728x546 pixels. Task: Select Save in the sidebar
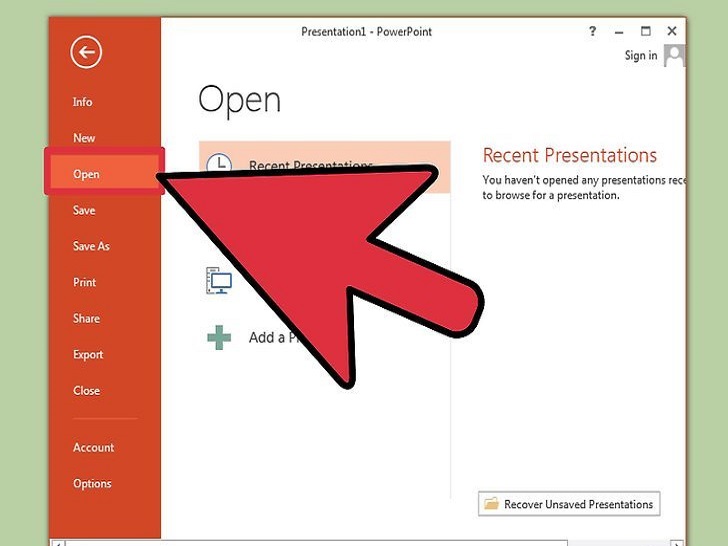84,210
